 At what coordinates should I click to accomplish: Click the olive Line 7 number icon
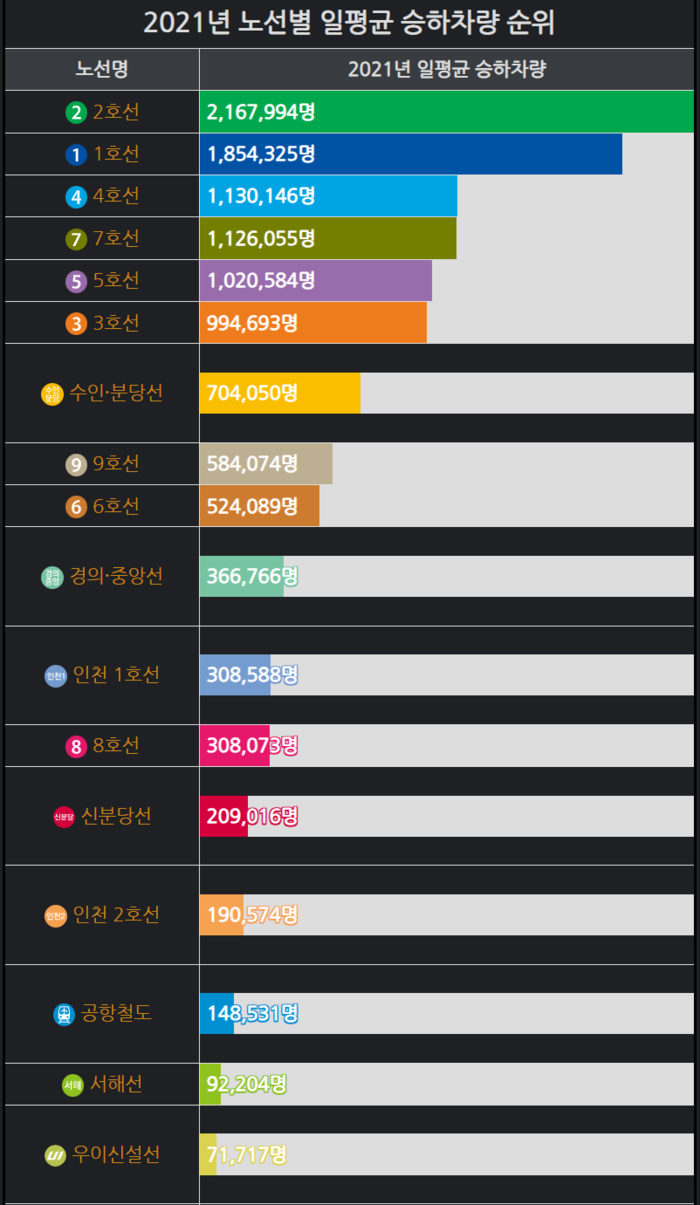76,239
